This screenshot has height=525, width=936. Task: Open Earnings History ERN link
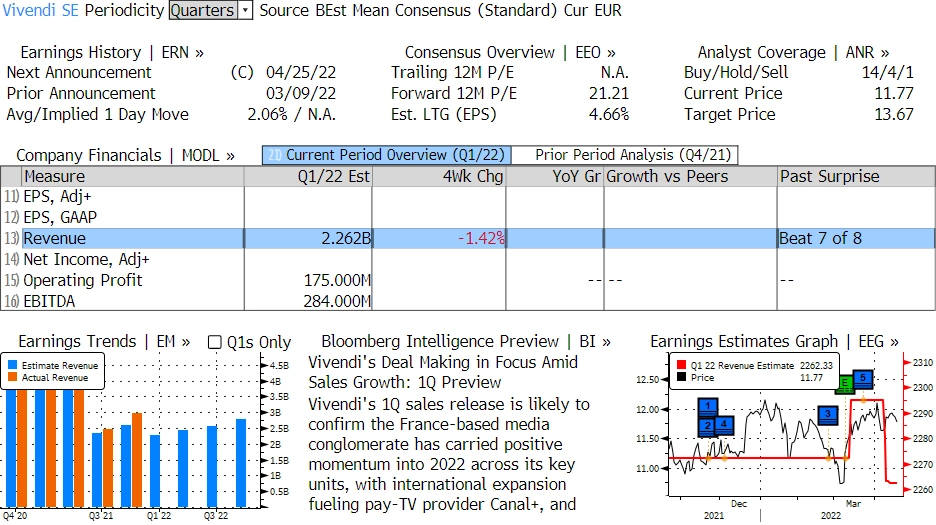112,53
